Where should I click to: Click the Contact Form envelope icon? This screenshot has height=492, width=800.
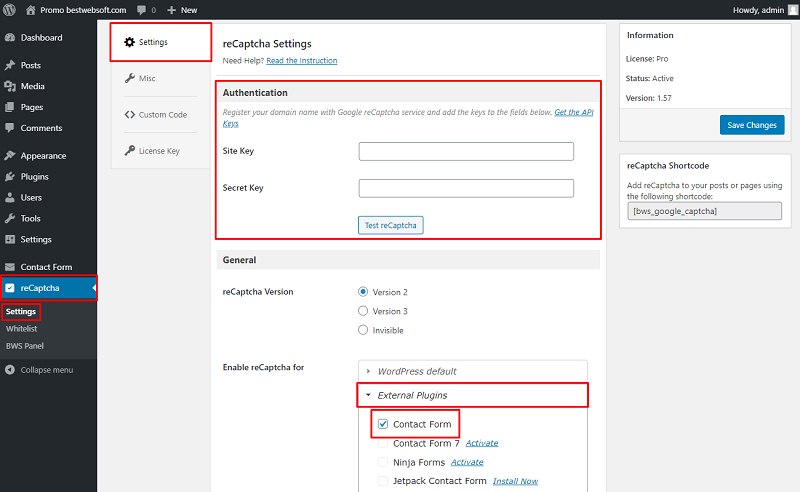(x=10, y=267)
